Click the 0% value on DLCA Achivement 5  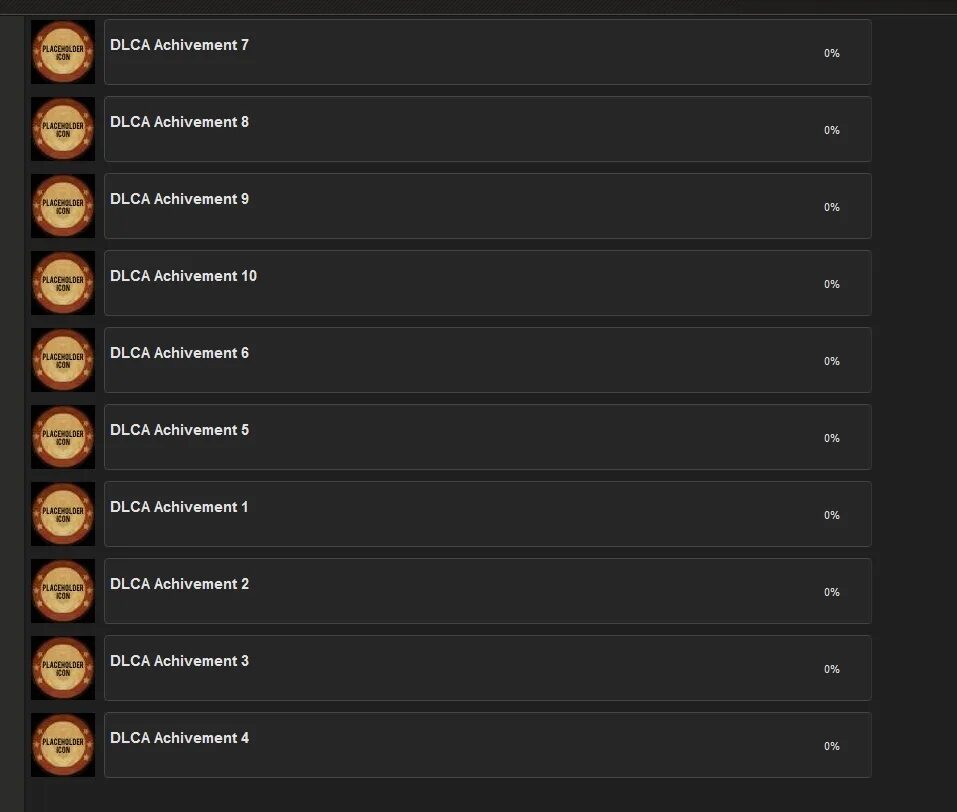click(x=832, y=438)
